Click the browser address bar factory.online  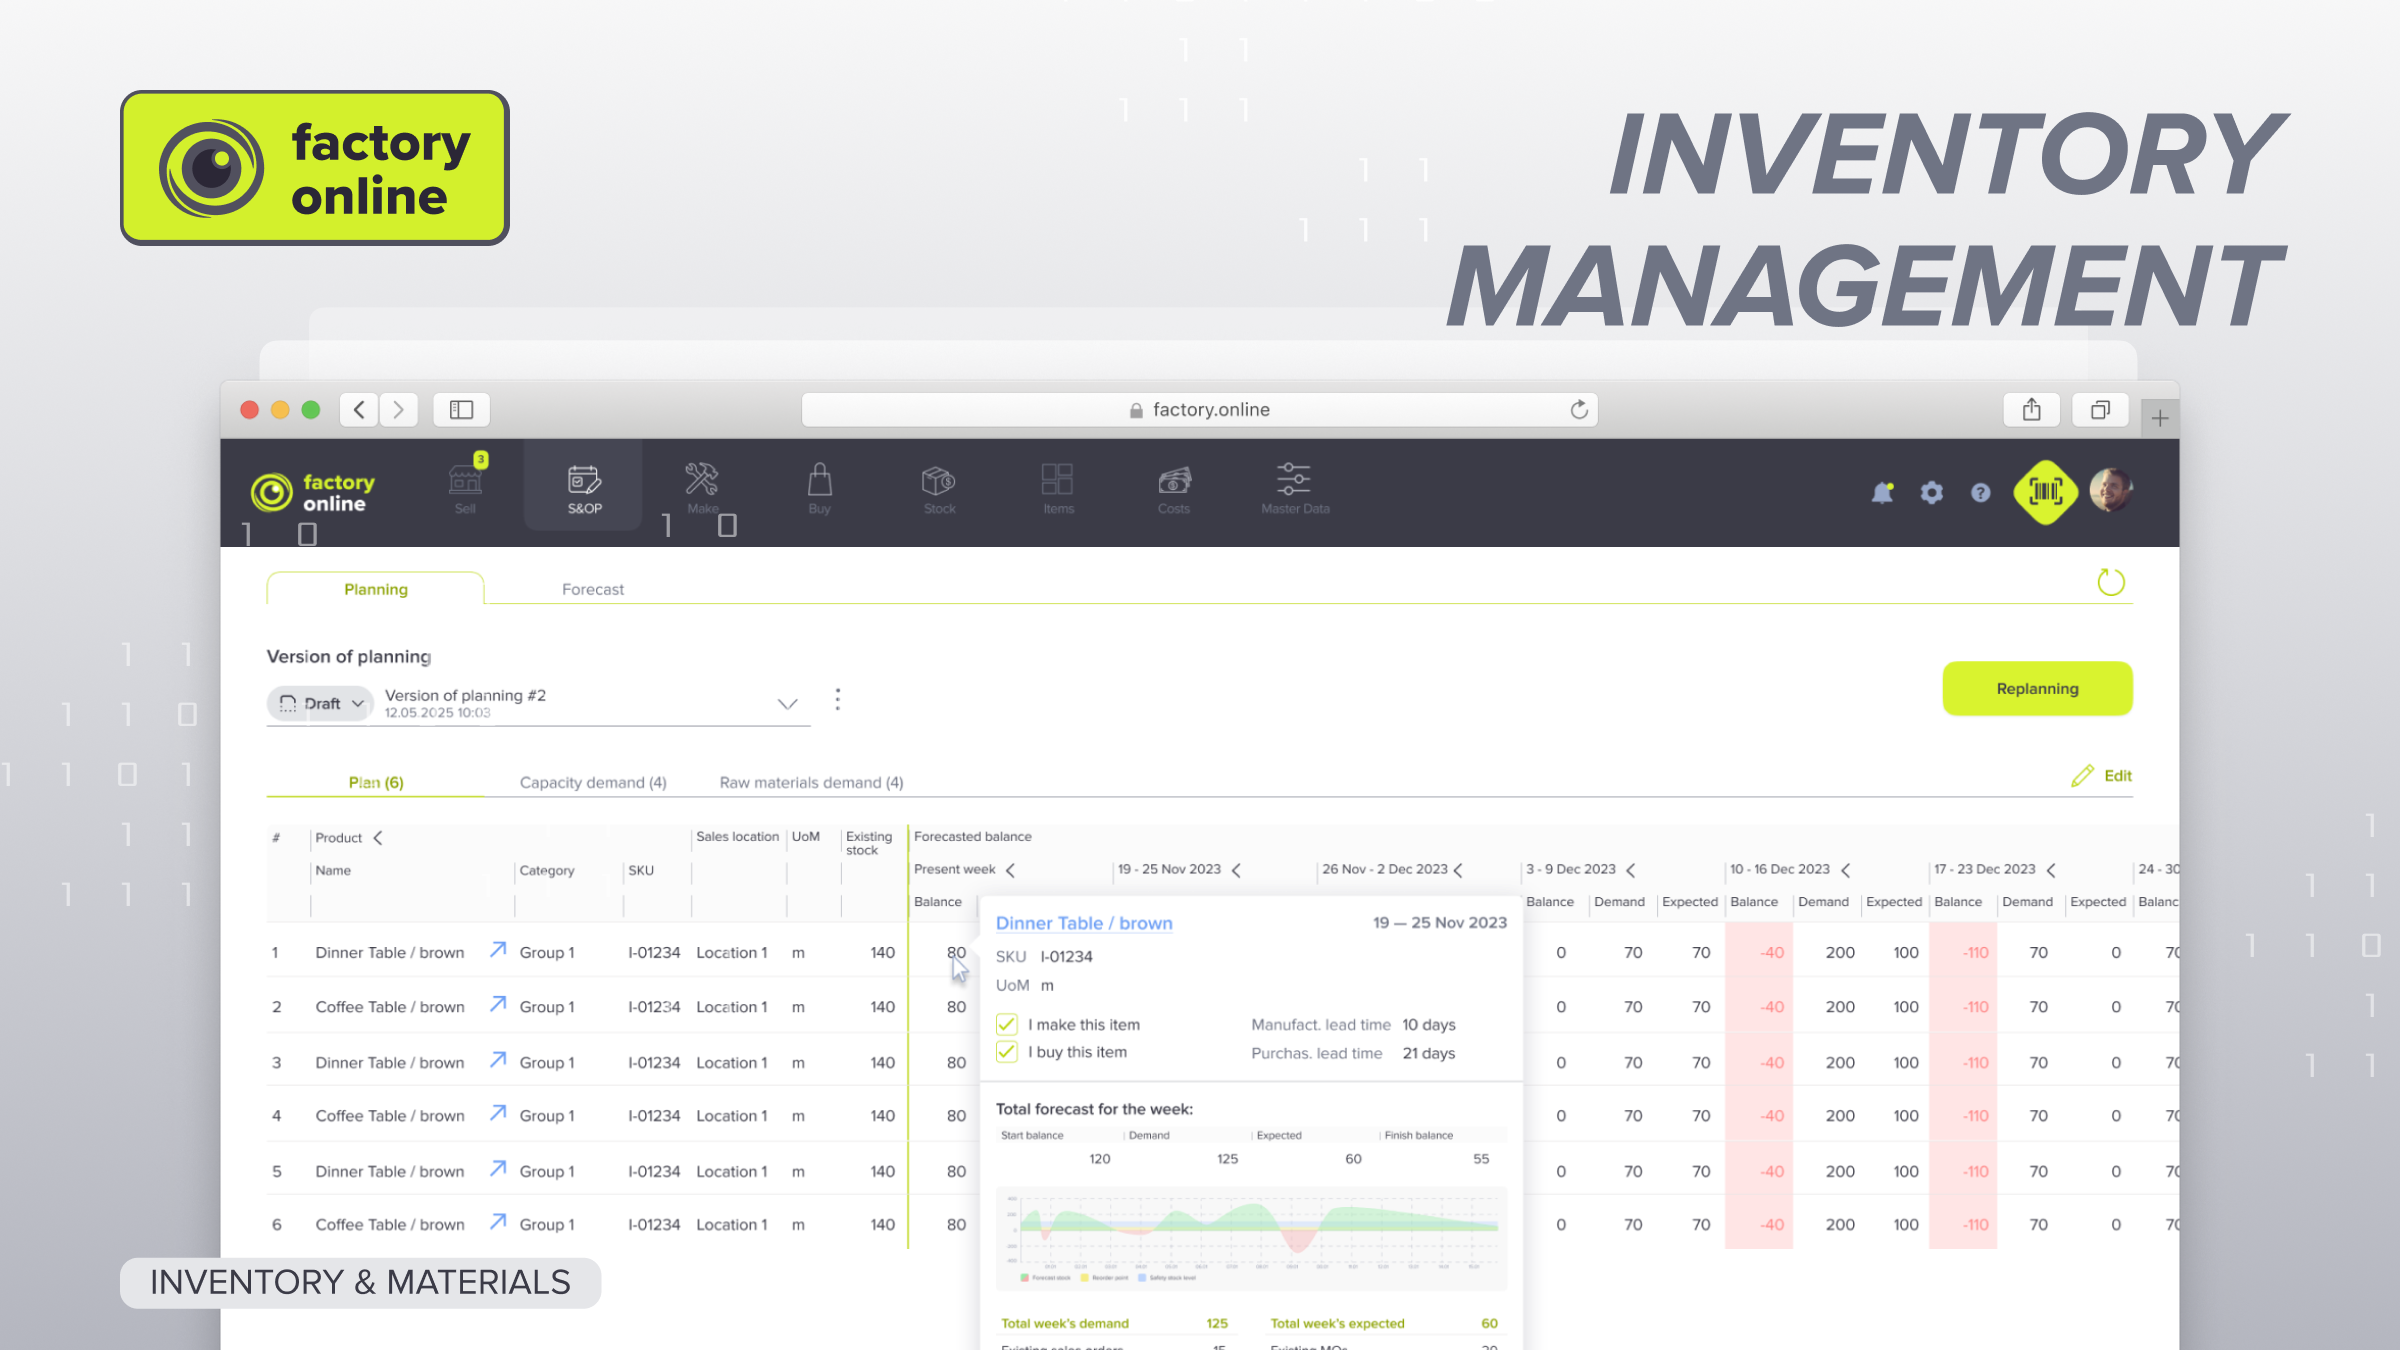[x=1199, y=409]
